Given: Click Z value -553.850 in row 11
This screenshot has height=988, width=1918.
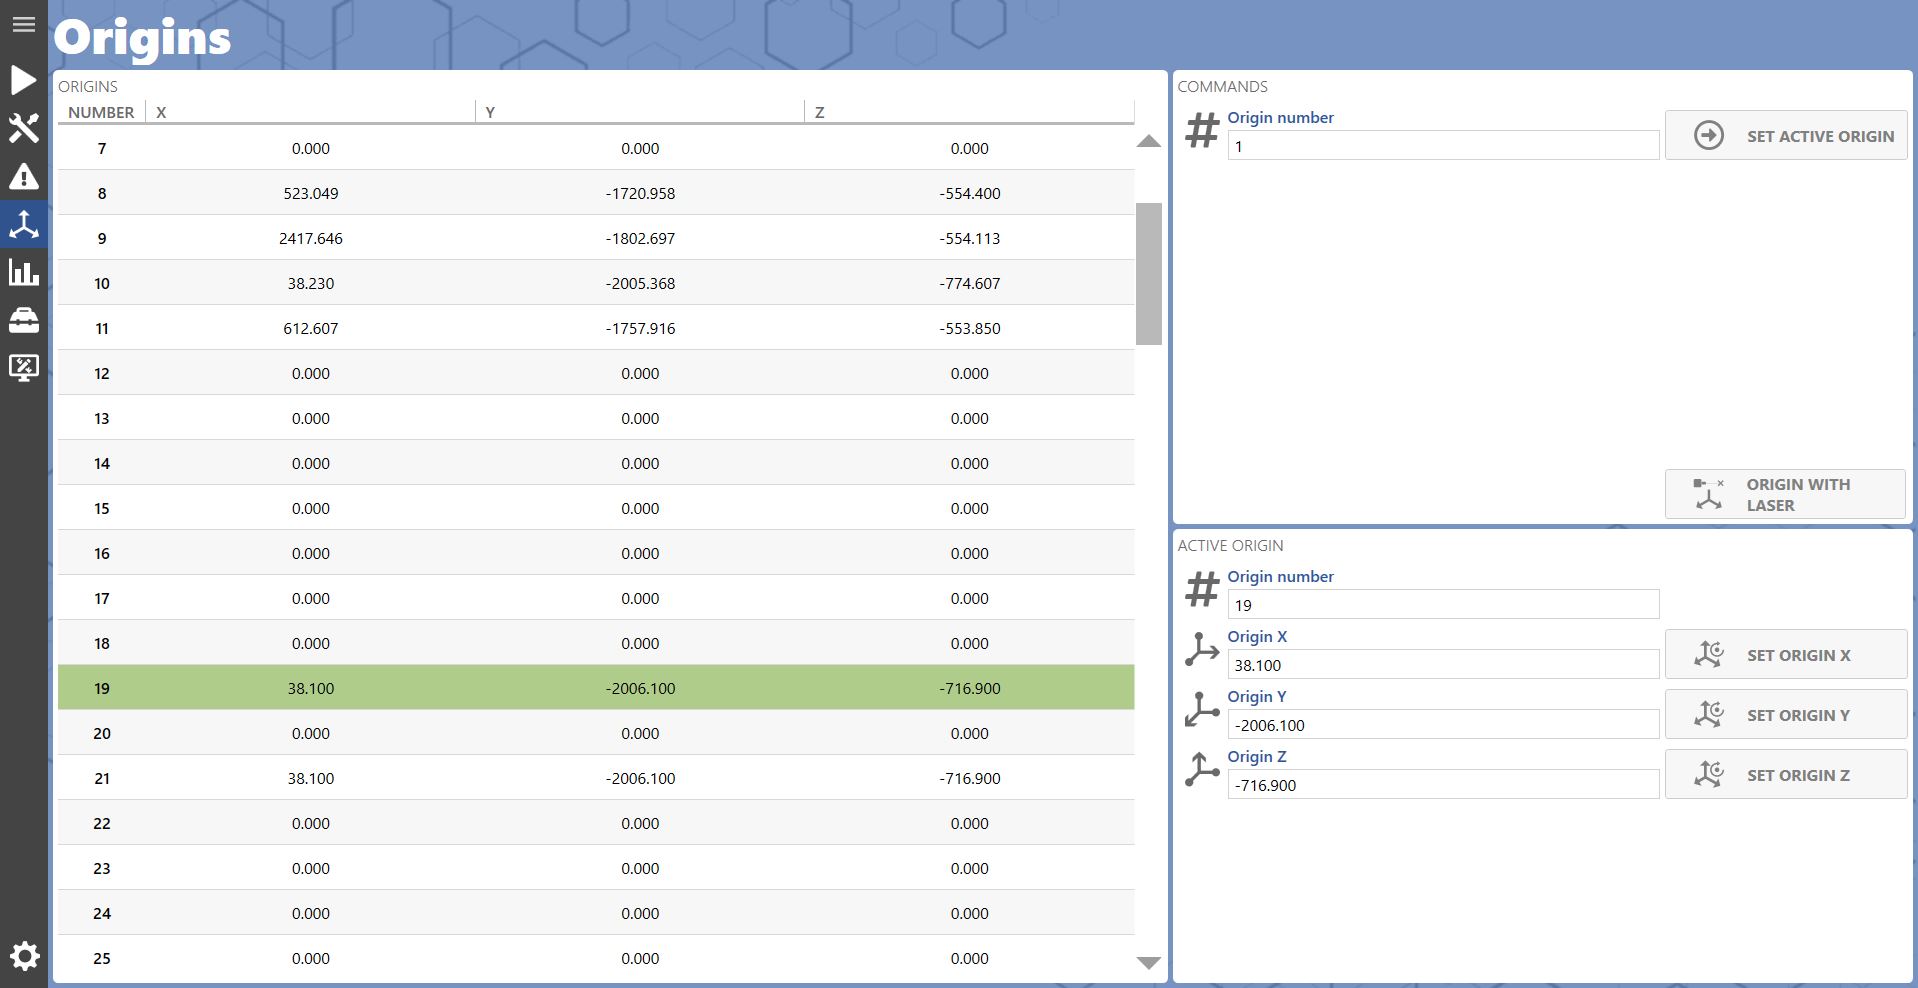Looking at the screenshot, I should coord(970,328).
